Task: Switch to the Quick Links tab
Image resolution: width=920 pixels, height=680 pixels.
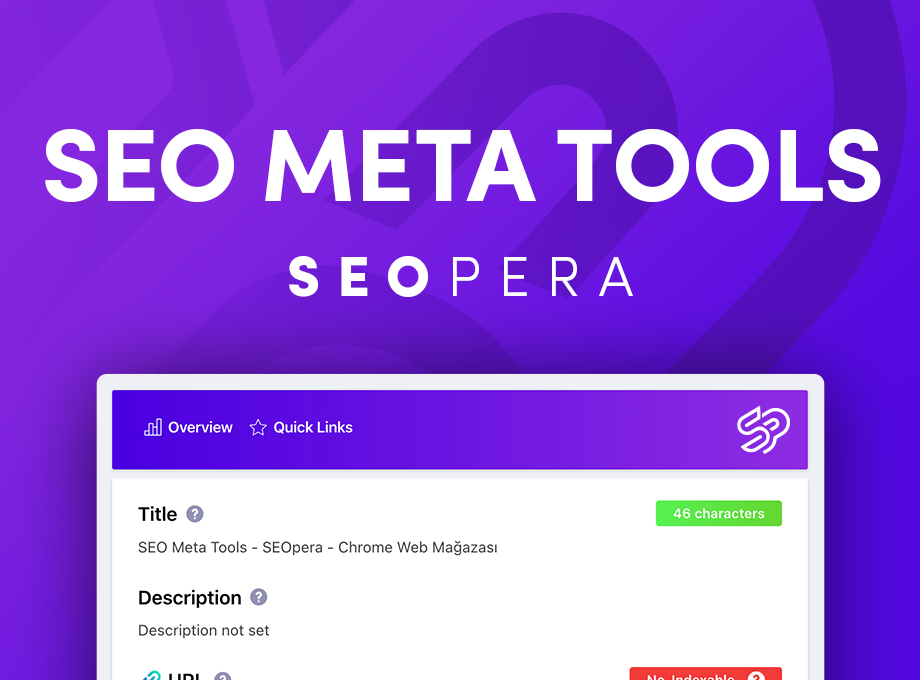Action: 301,427
